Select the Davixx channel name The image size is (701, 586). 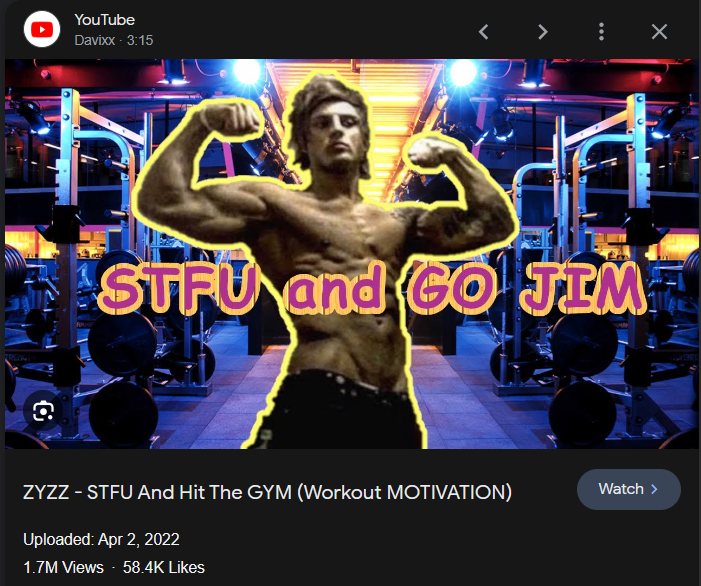point(94,40)
